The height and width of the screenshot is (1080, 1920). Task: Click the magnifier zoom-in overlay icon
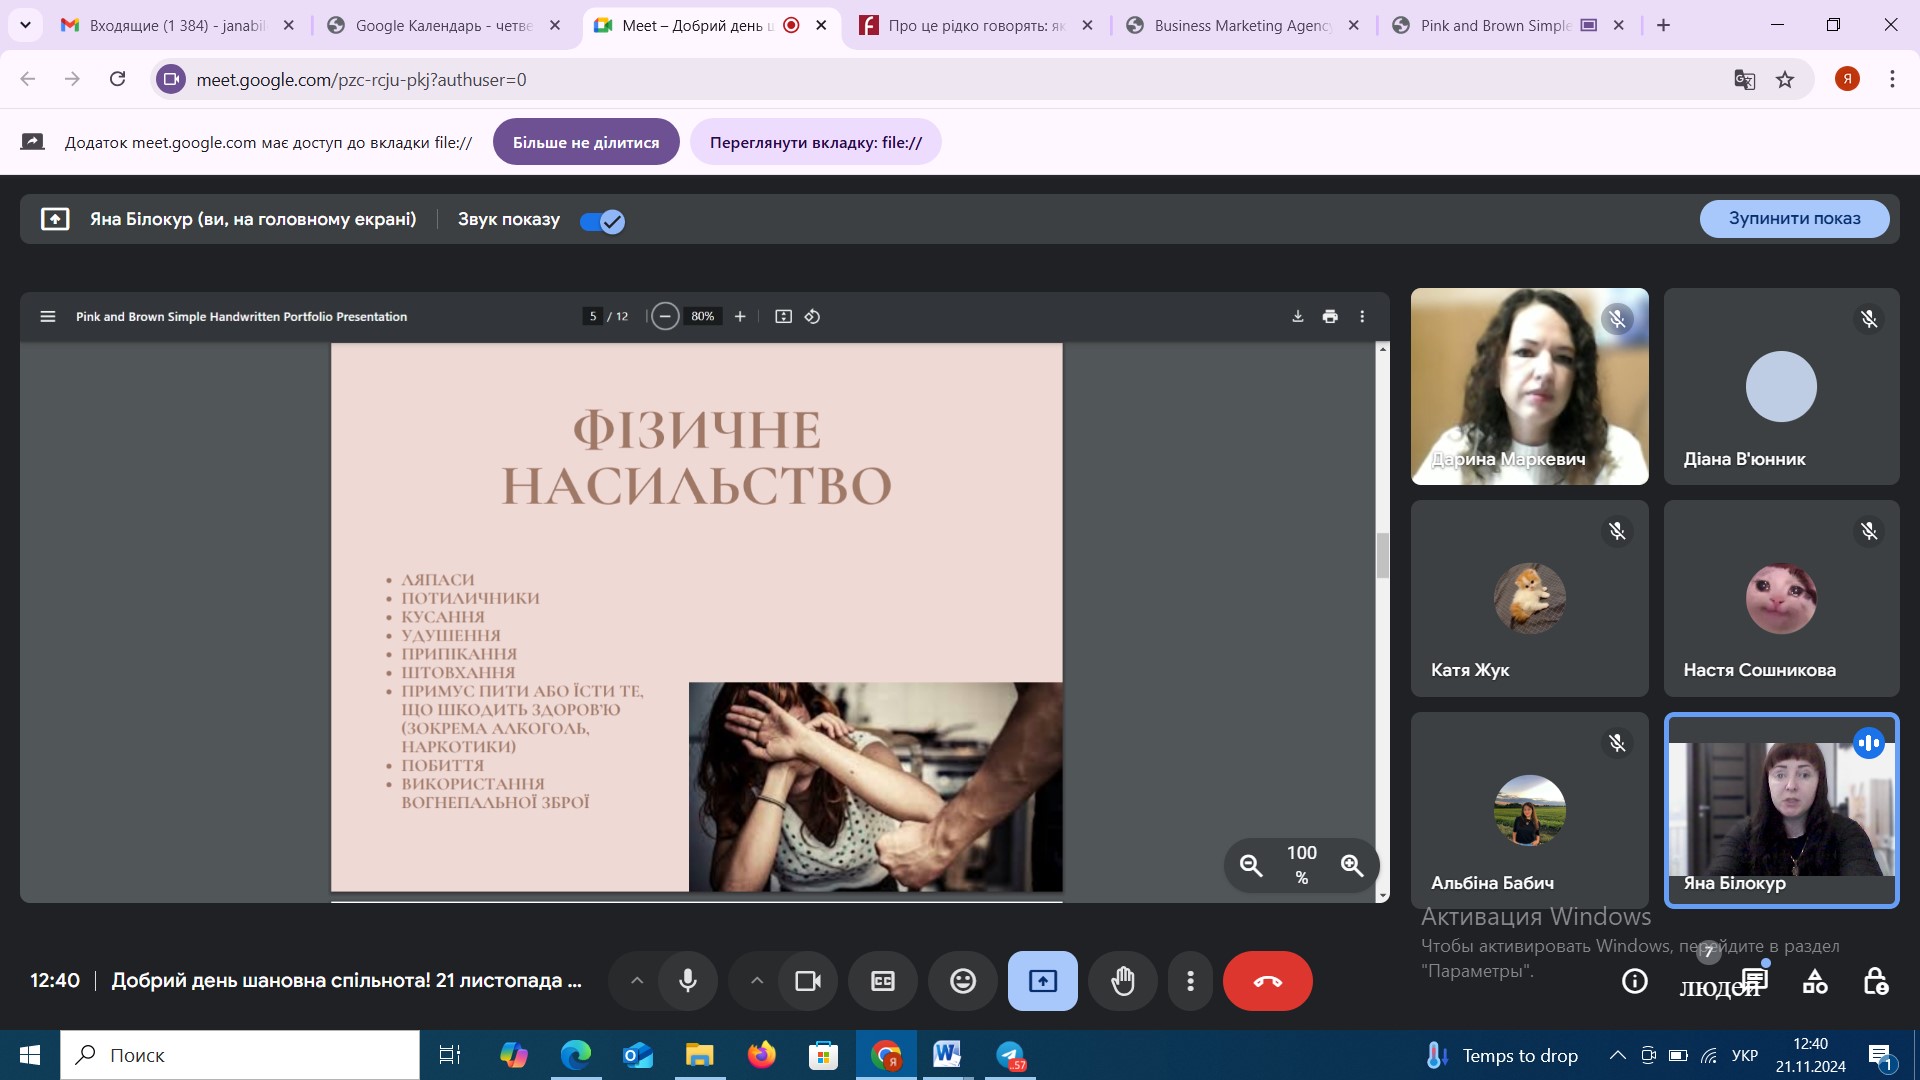coord(1352,865)
